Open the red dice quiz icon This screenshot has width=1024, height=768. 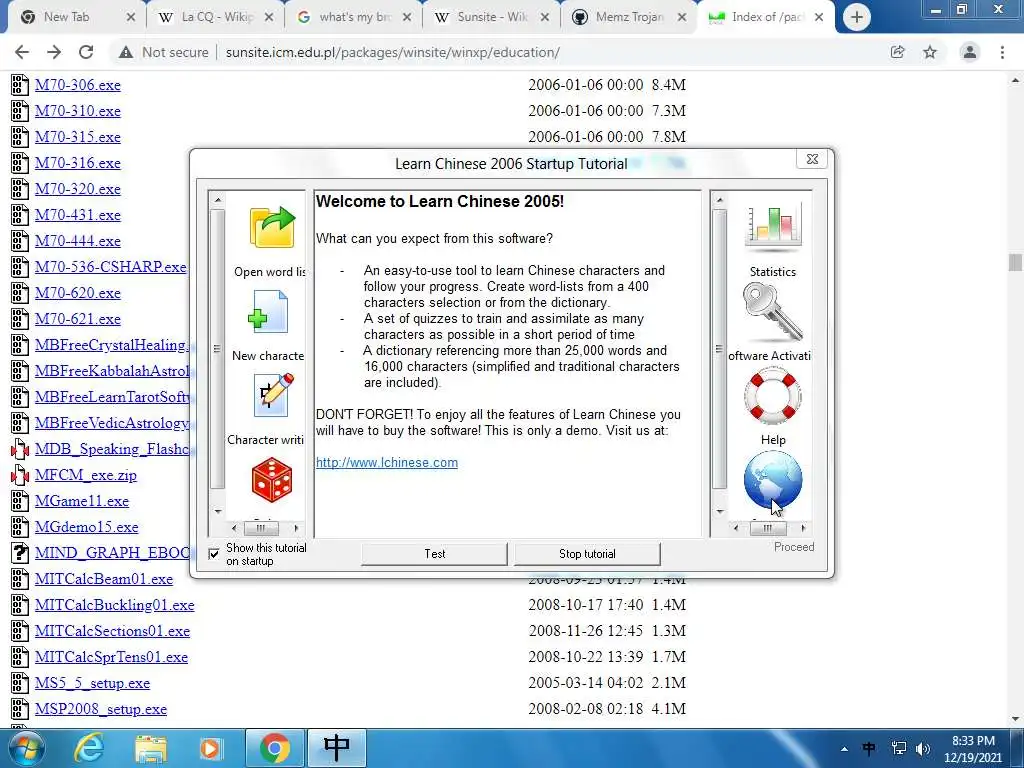pos(272,480)
